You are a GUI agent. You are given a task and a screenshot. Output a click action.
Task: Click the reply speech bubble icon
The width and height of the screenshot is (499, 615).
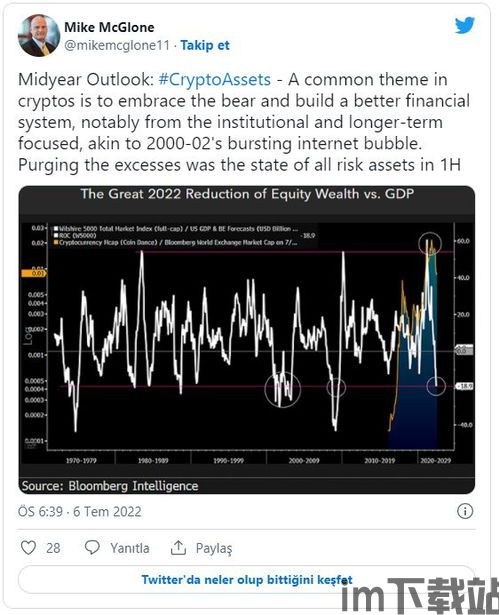point(92,548)
